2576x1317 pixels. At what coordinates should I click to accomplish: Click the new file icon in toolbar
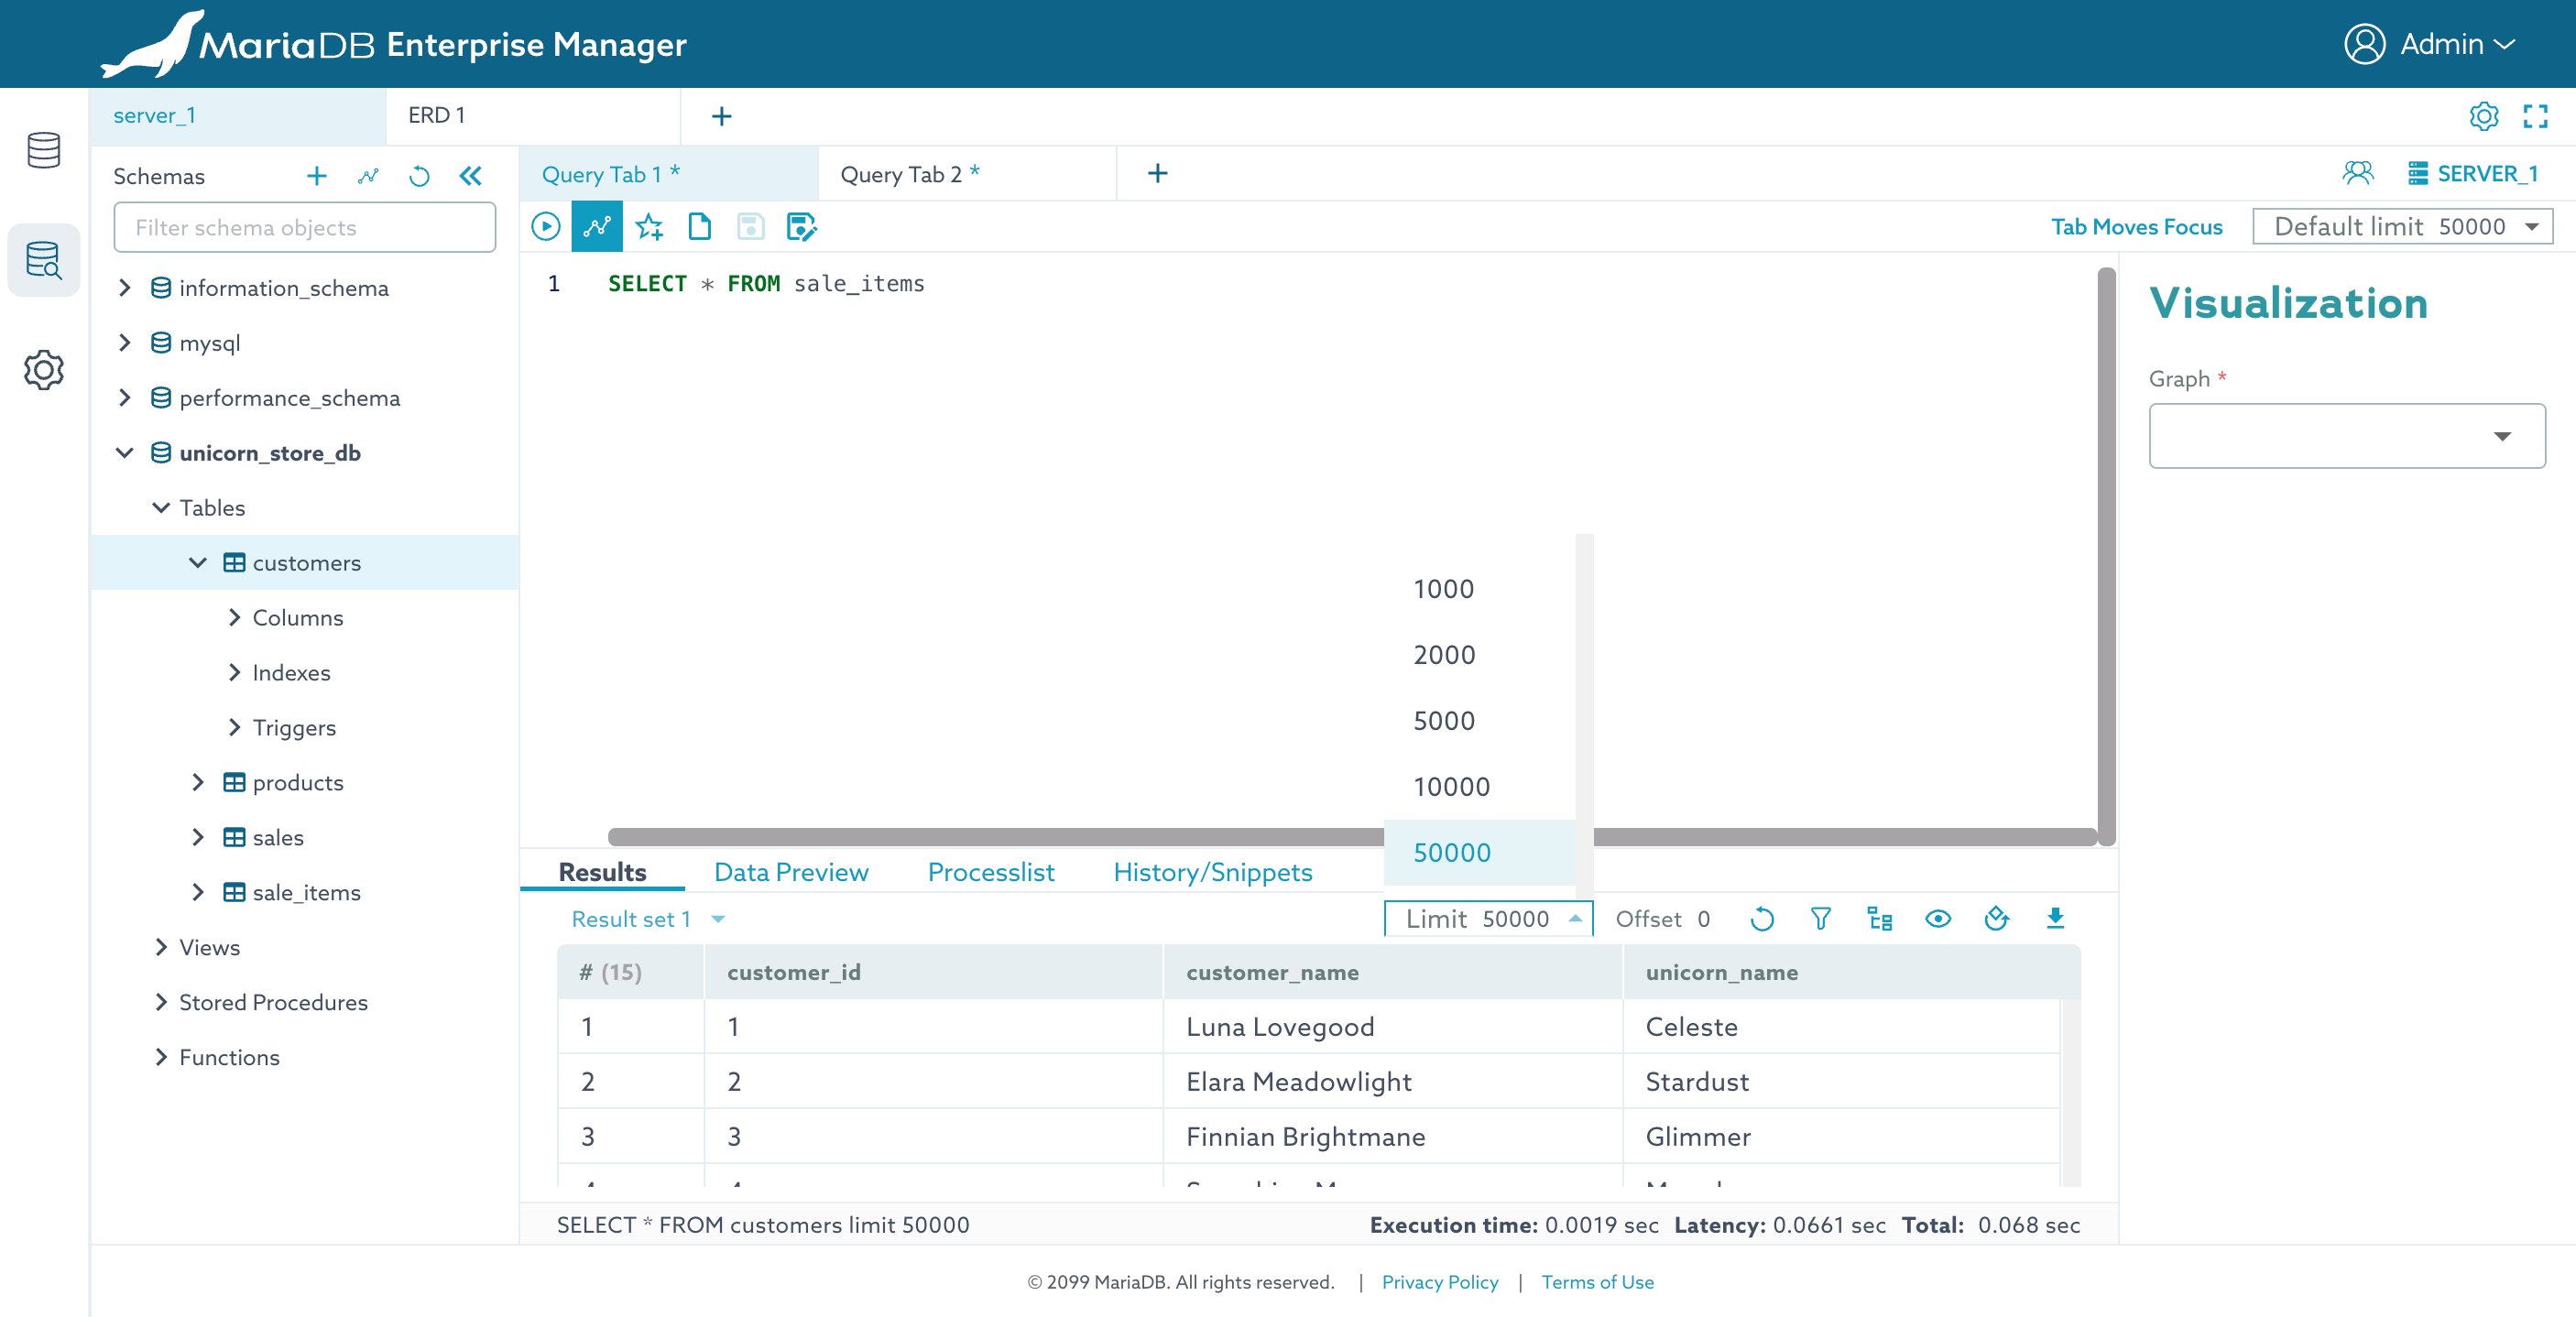(x=700, y=227)
